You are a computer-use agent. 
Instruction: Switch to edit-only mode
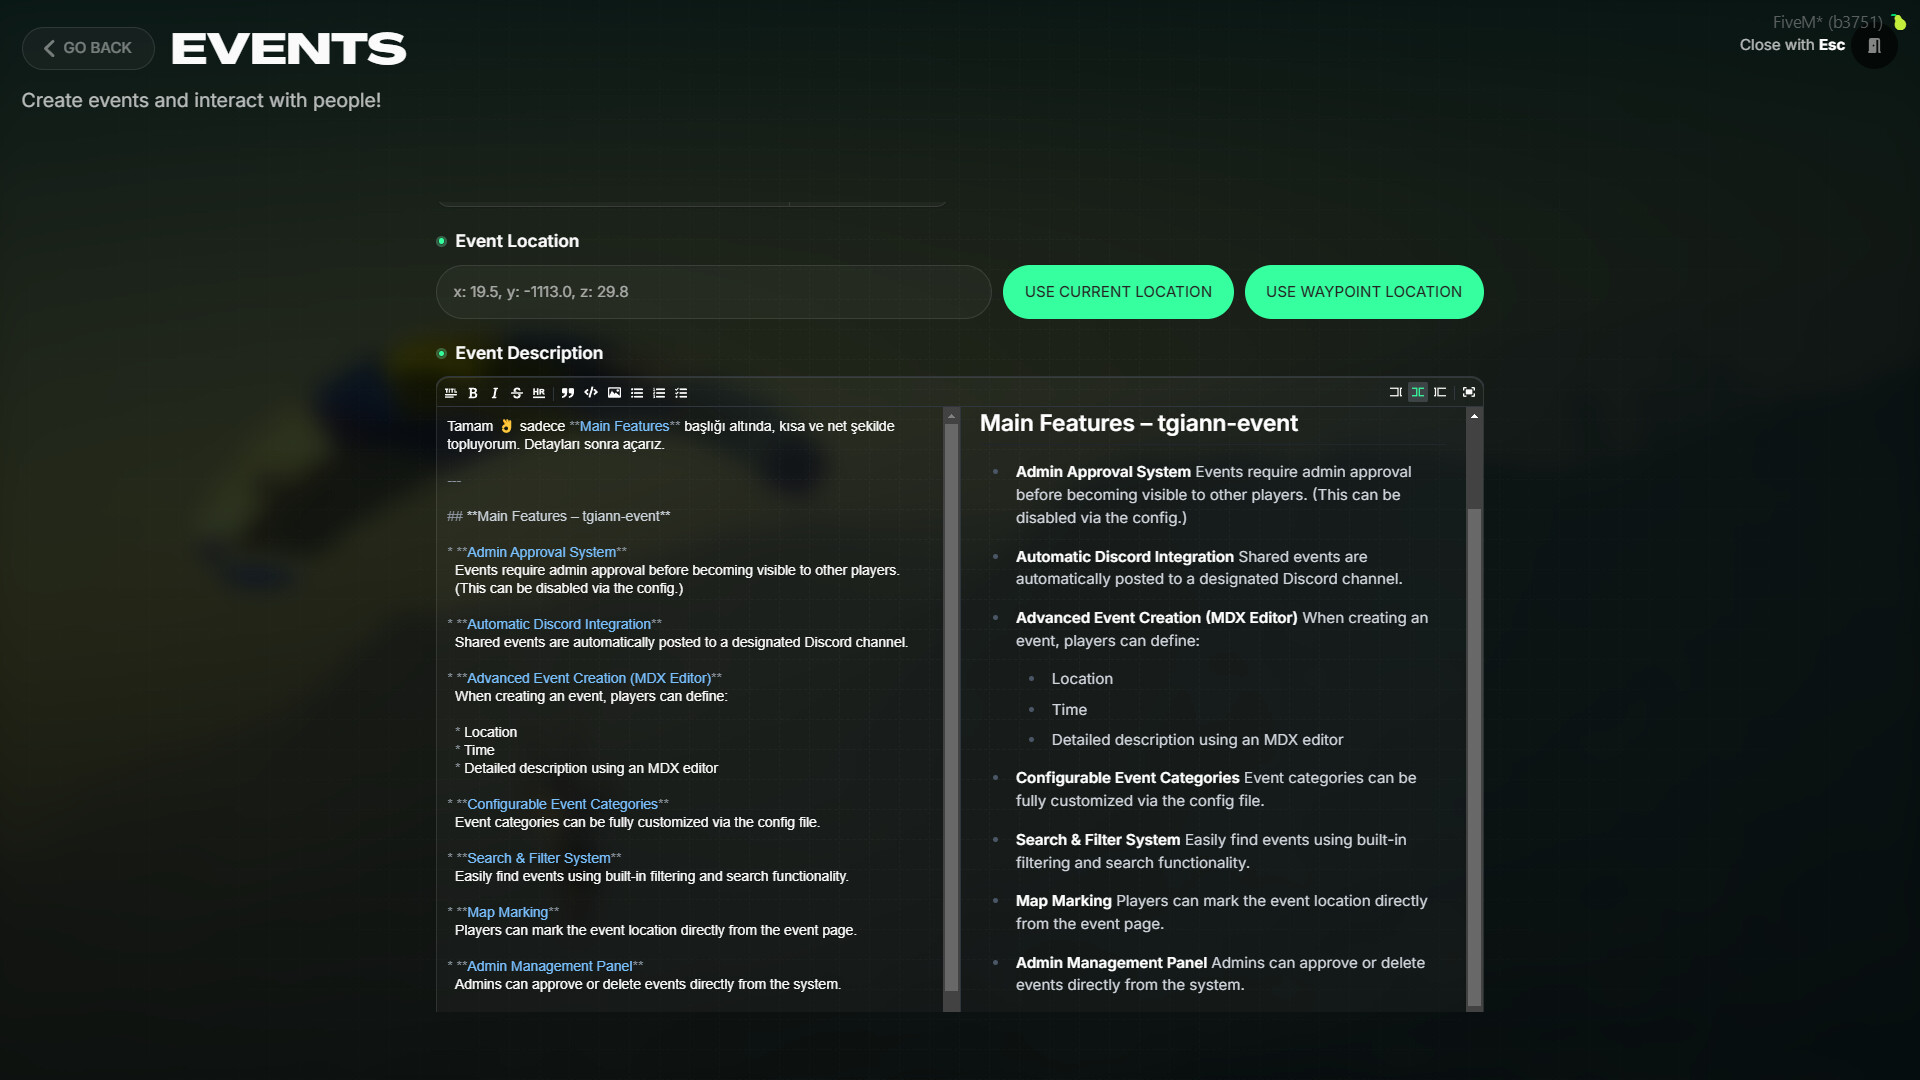click(1396, 392)
